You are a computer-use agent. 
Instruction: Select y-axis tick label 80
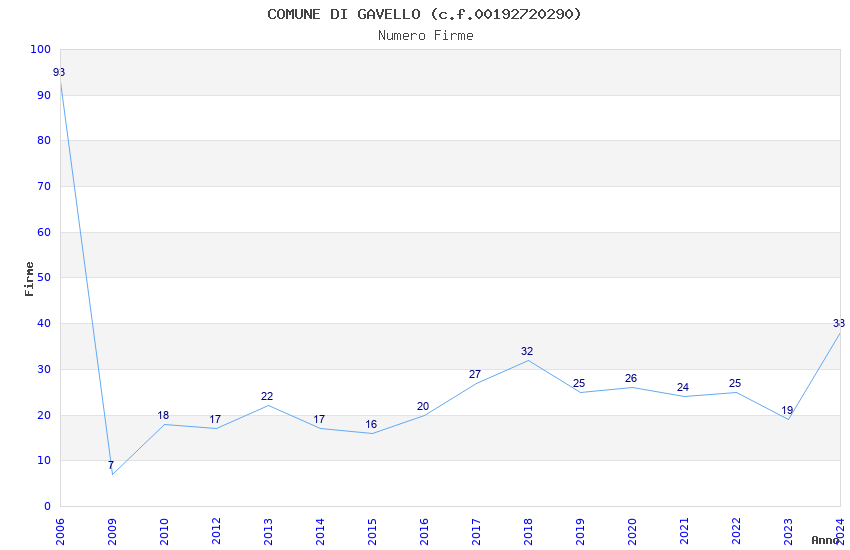44,140
